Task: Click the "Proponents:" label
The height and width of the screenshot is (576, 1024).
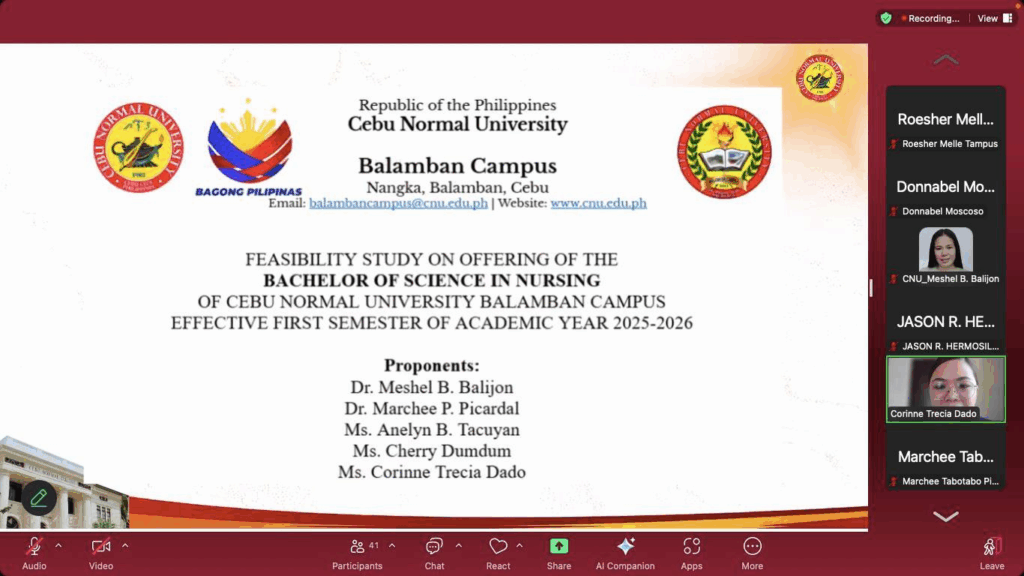Action: (432, 366)
